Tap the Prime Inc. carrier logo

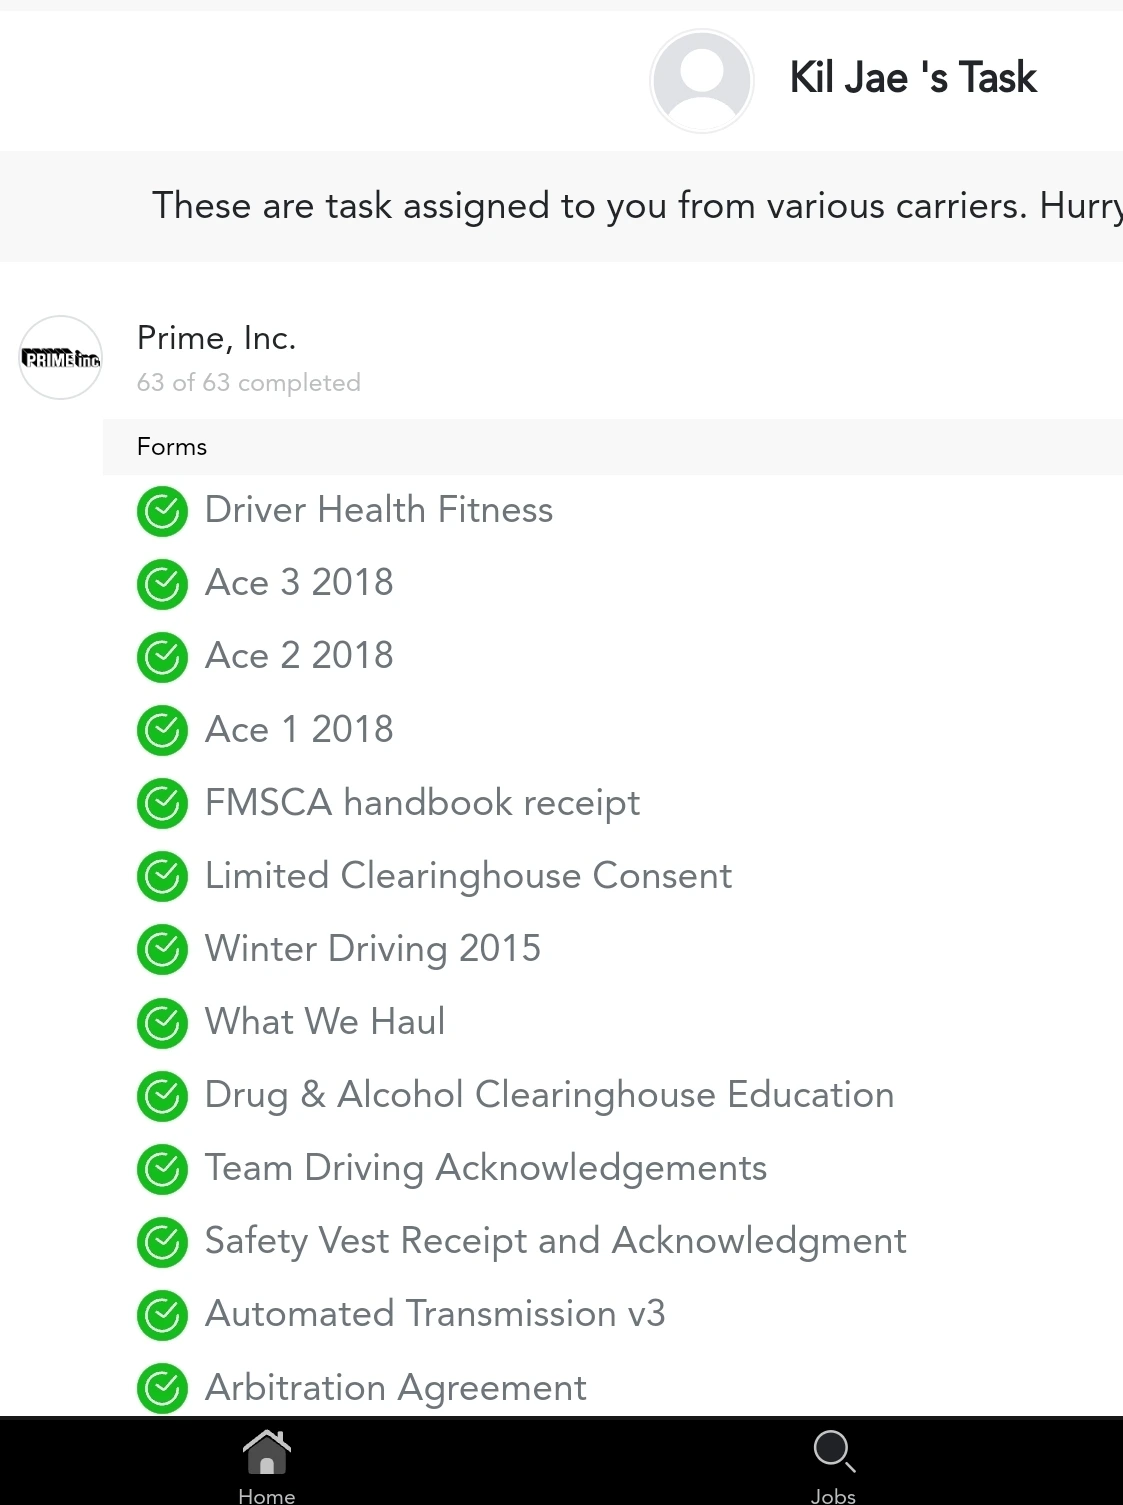[x=61, y=358]
